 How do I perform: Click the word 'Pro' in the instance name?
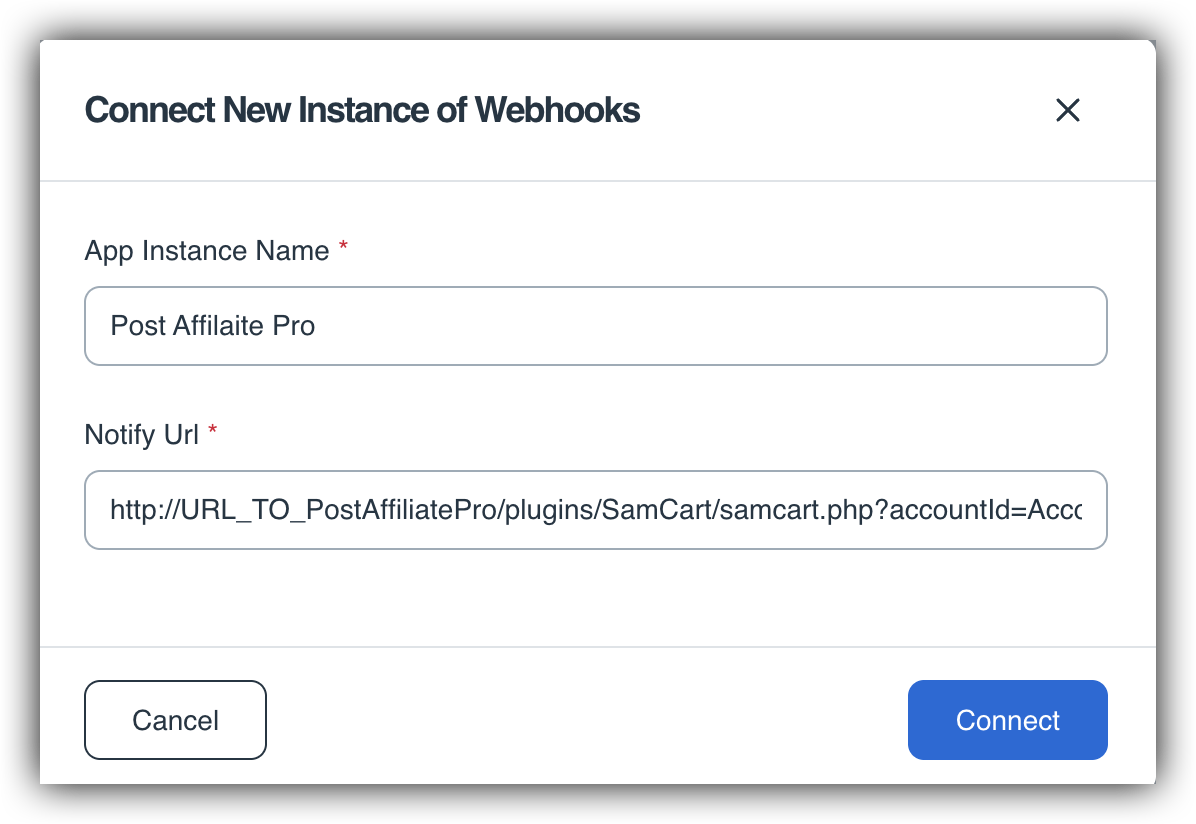294,326
